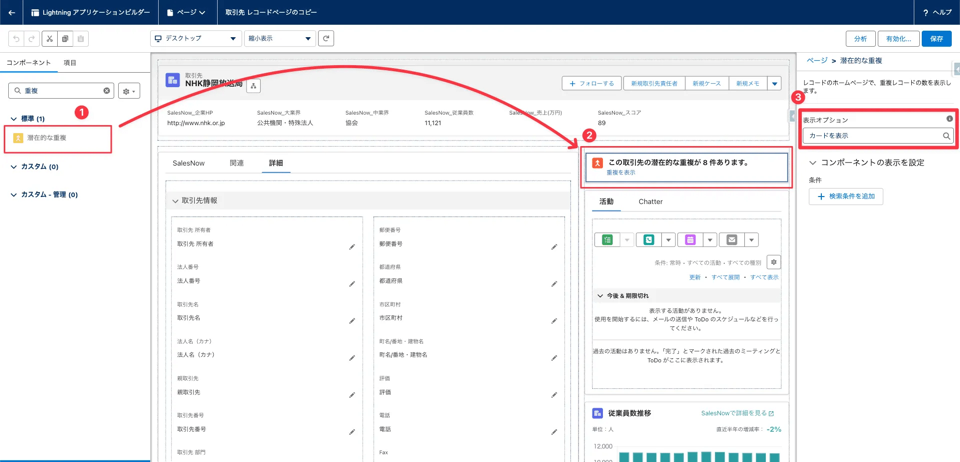Click the log a call icon button
The image size is (960, 462).
pyautogui.click(x=648, y=240)
